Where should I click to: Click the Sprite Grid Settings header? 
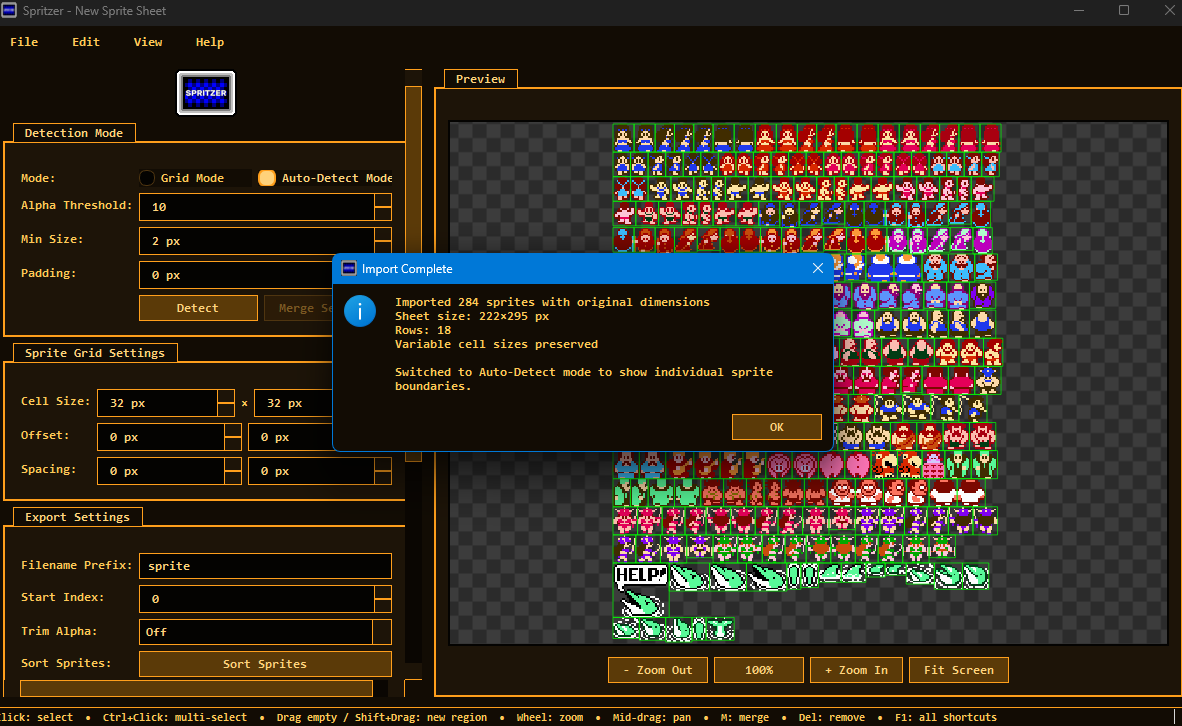tap(95, 353)
